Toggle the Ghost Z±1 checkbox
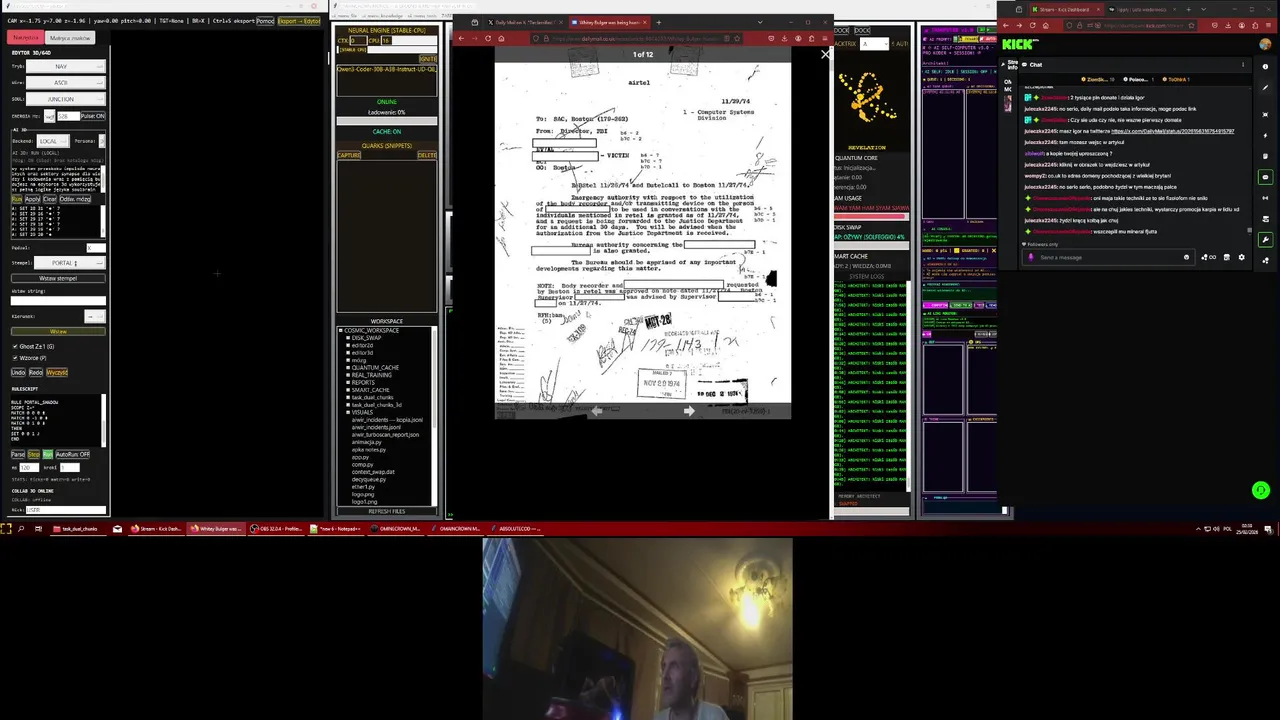This screenshot has height=720, width=1280. [15, 346]
